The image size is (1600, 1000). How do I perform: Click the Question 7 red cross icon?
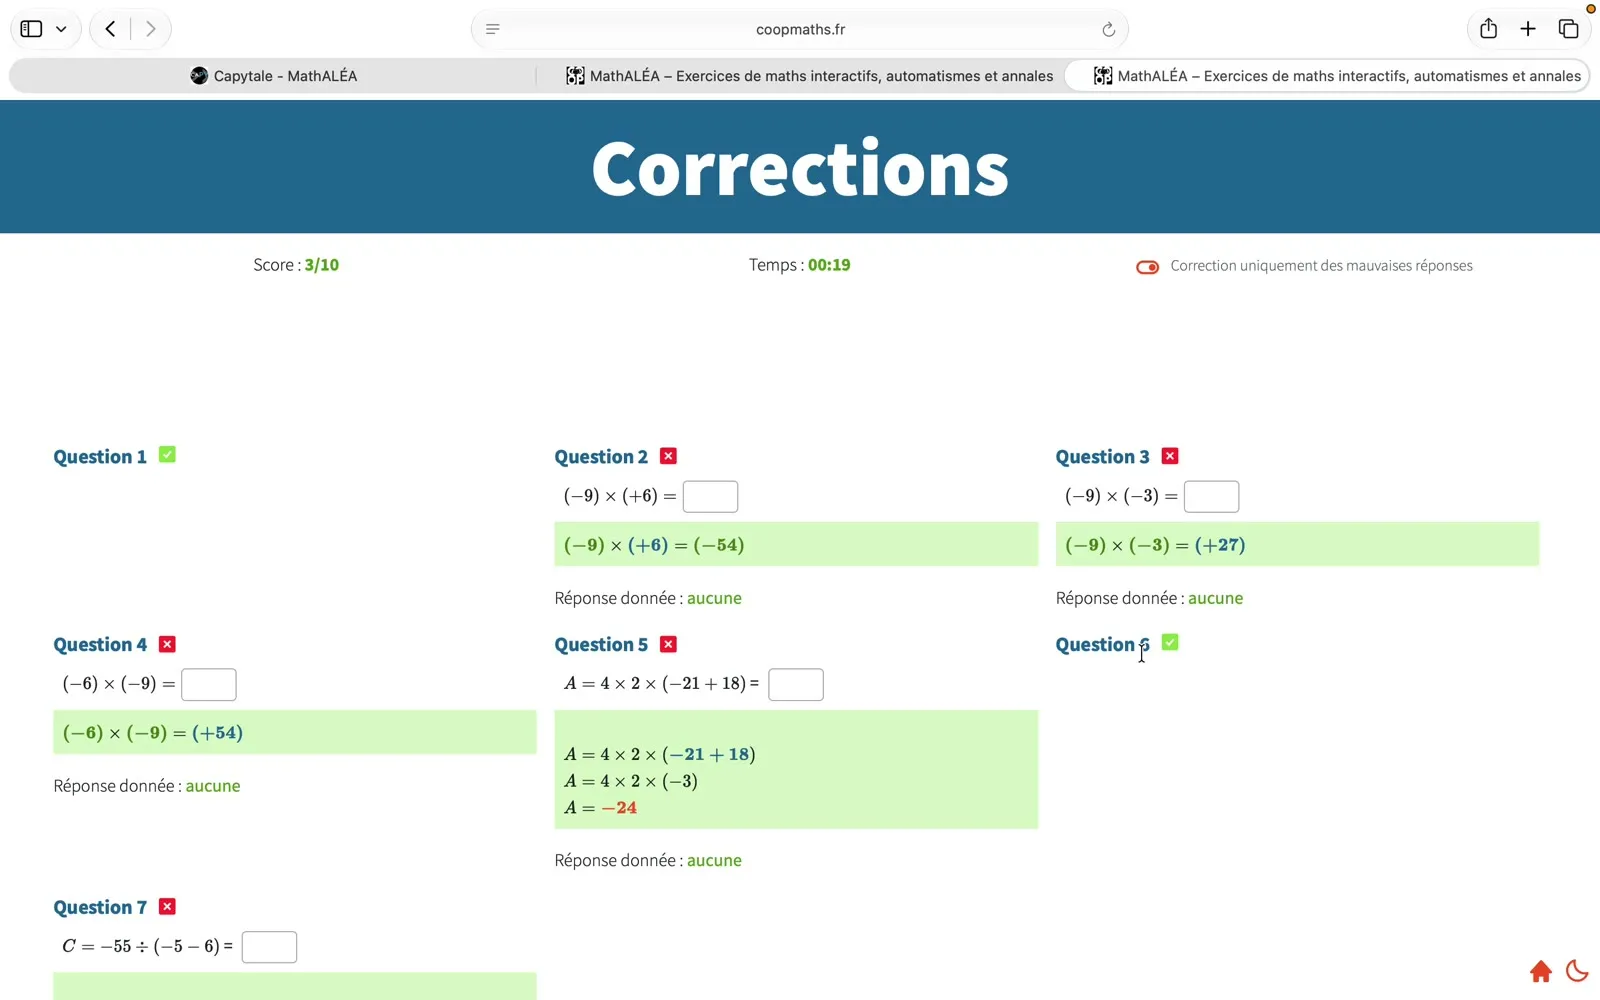tap(167, 906)
